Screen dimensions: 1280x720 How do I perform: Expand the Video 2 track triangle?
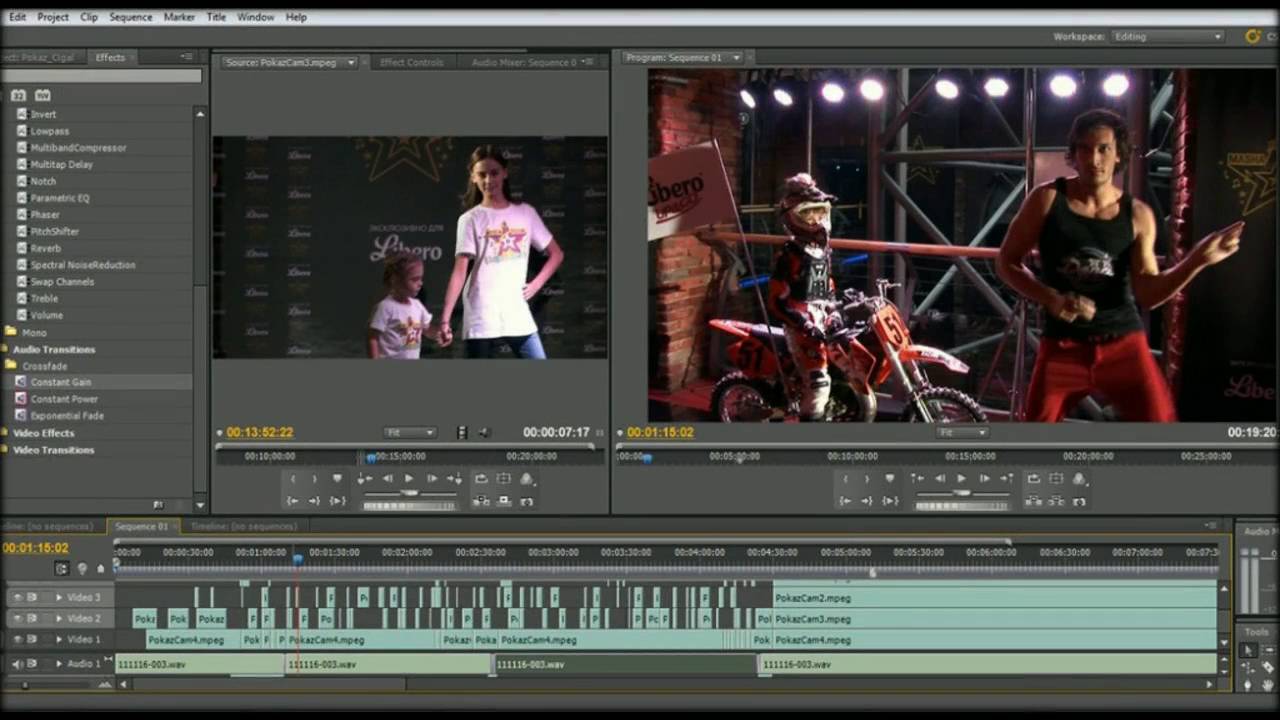59,618
